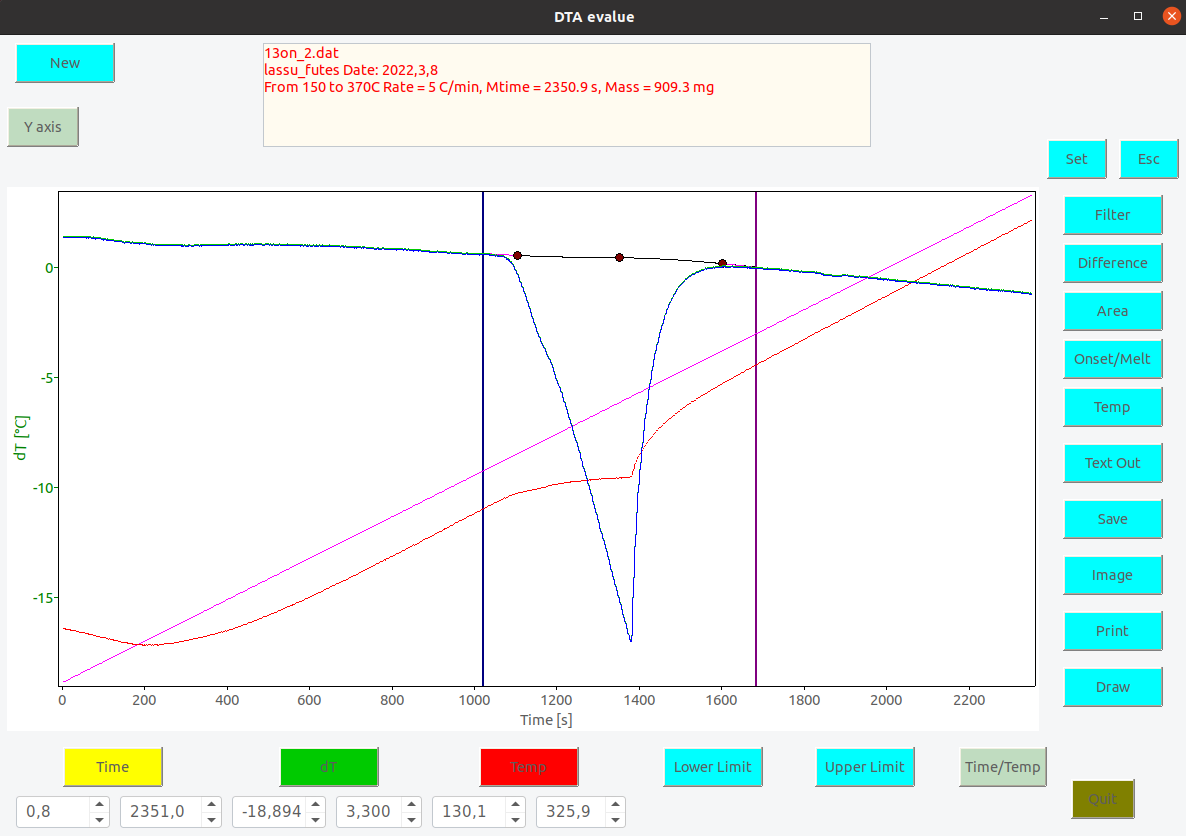The image size is (1186, 836).
Task: Calculate peak Area
Action: 1112,311
